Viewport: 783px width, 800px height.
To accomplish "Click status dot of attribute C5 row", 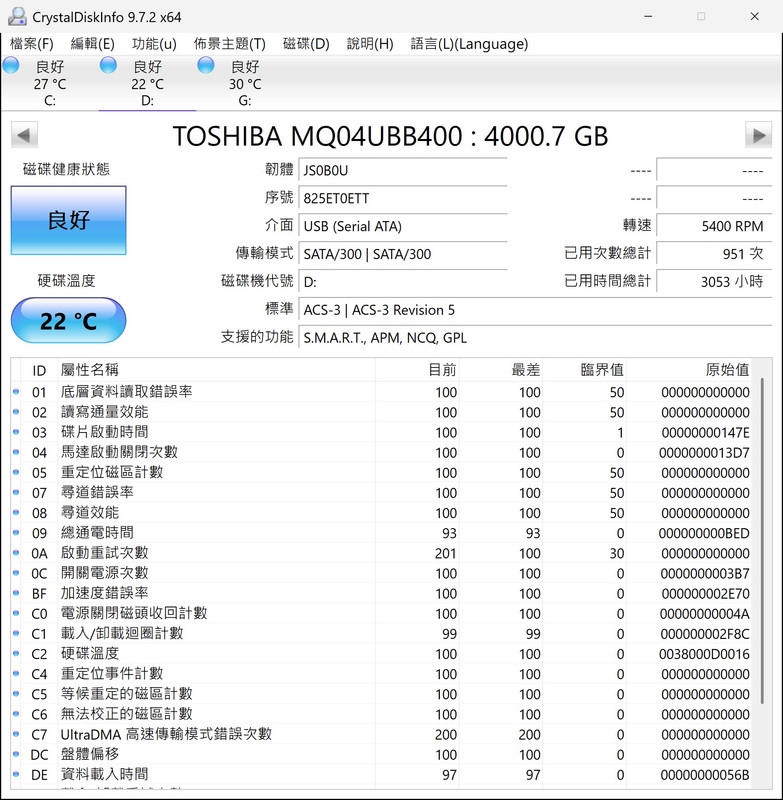I will tap(16, 694).
